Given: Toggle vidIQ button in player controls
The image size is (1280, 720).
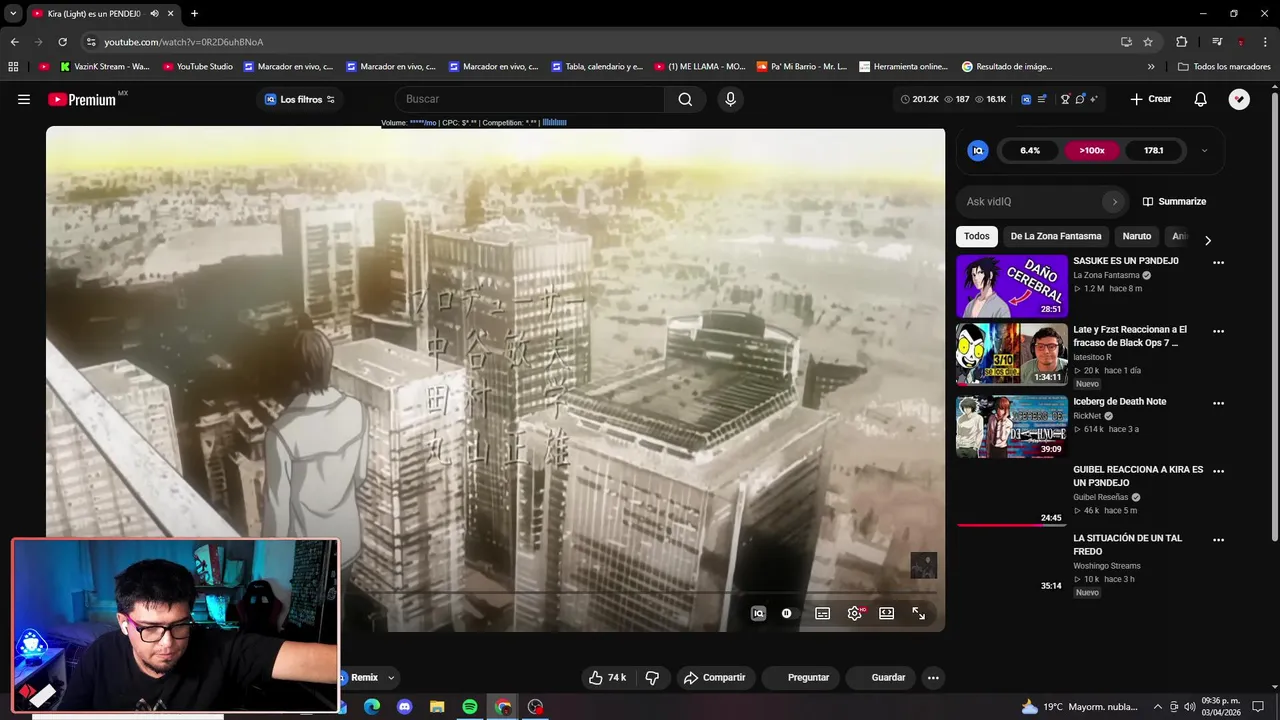Looking at the screenshot, I should 758,614.
